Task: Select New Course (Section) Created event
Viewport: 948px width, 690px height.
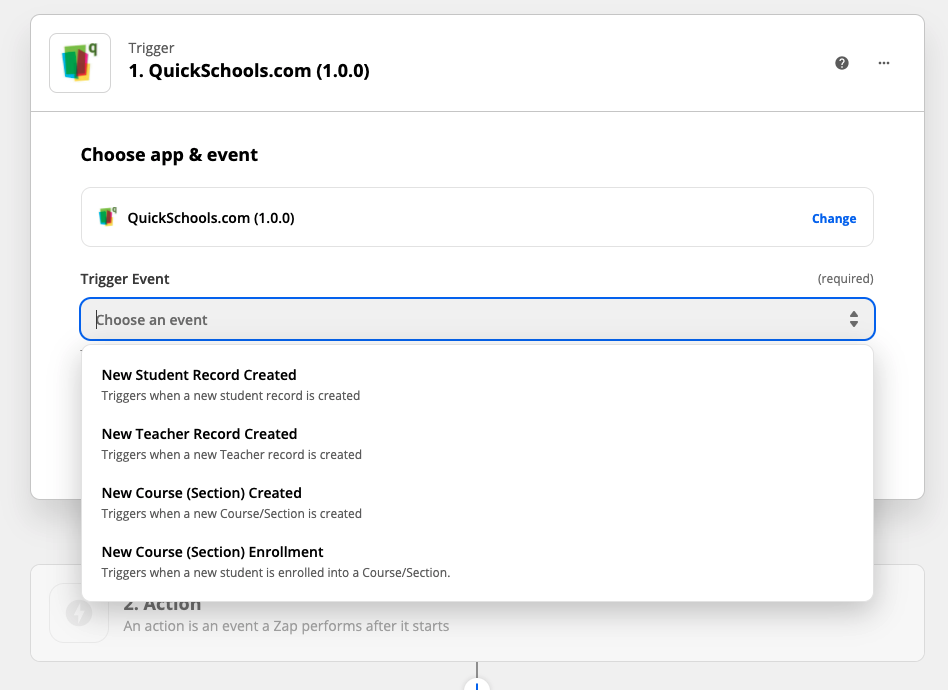Action: 477,503
